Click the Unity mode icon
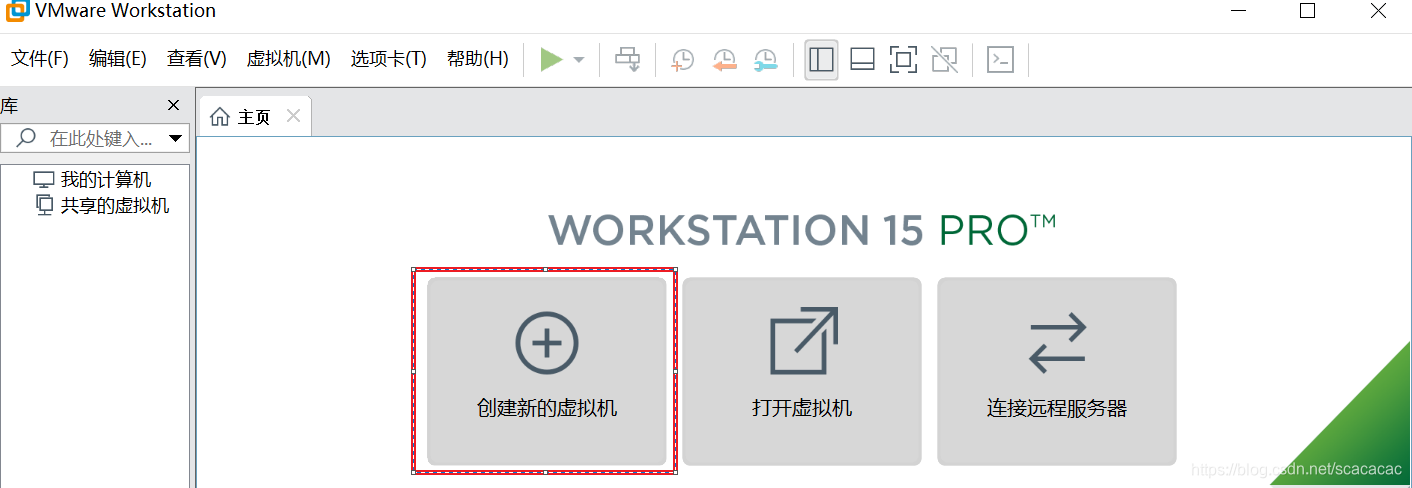Screen dimensions: 1412x488 [x=944, y=60]
